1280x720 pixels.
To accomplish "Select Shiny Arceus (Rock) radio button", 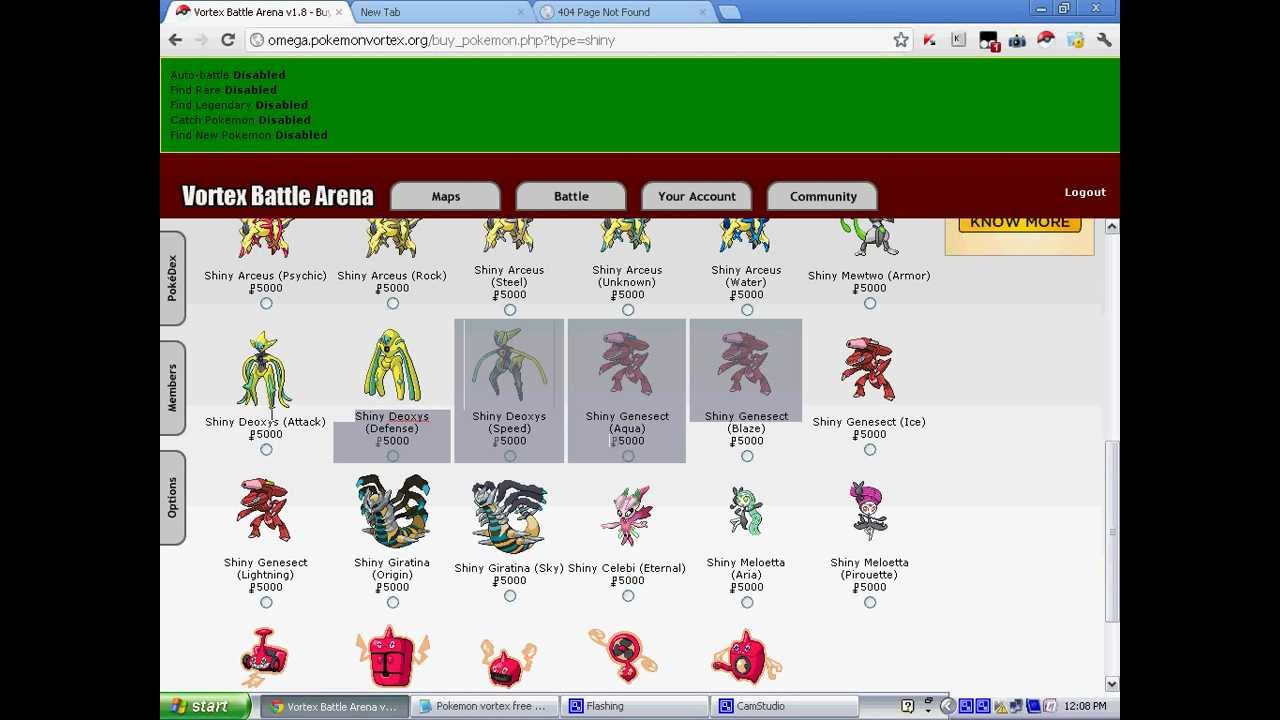I will point(392,303).
